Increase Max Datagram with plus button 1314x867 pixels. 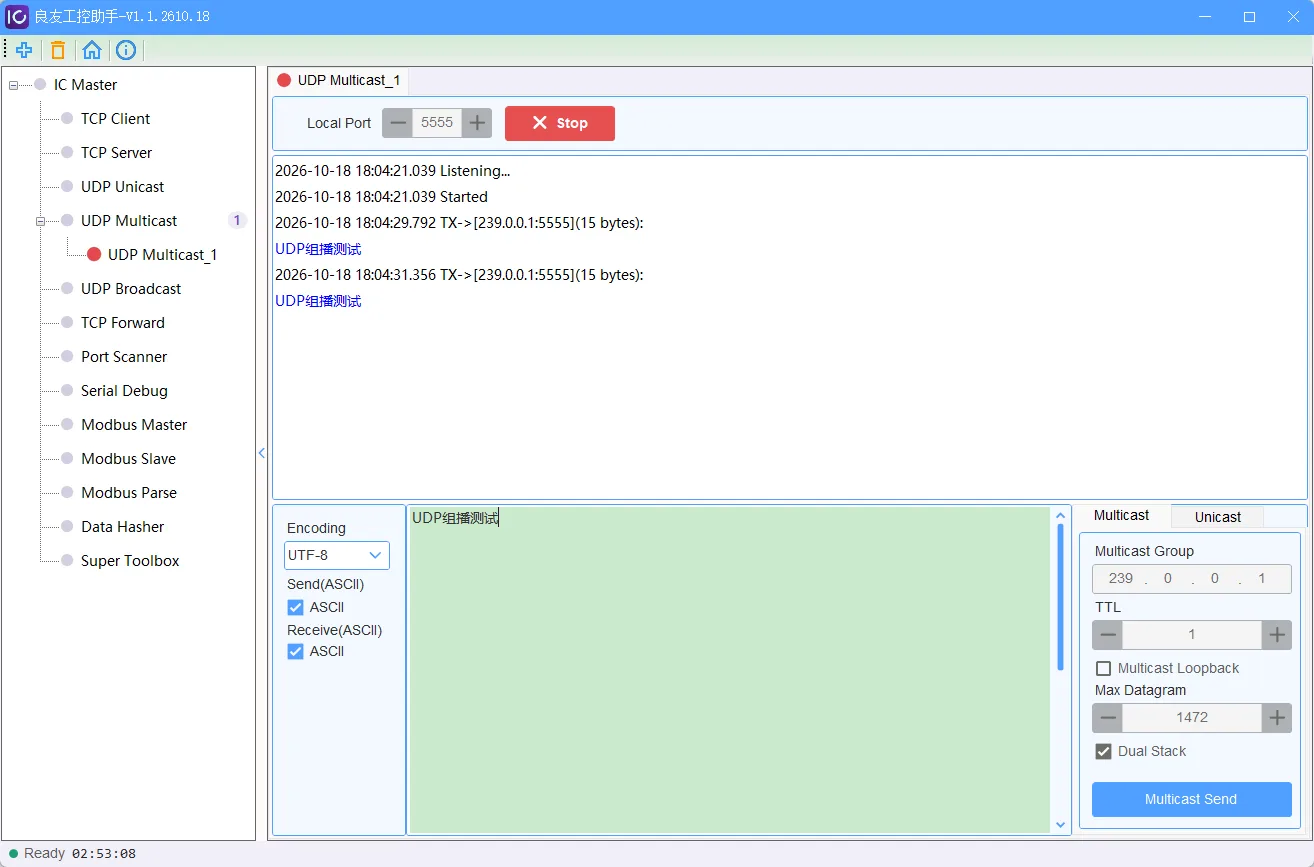pos(1277,718)
